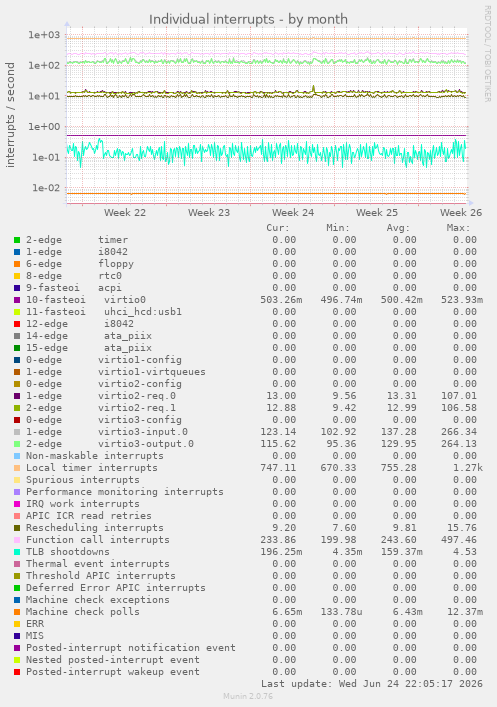This screenshot has width=497, height=707.
Task: Click the Week 24 axis label
Action: tap(293, 212)
